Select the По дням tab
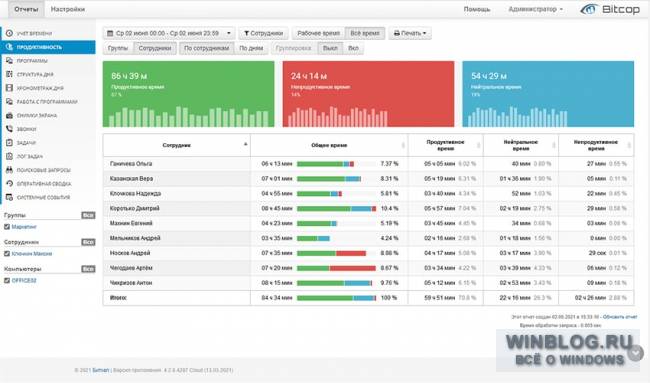650x383 pixels. (251, 48)
